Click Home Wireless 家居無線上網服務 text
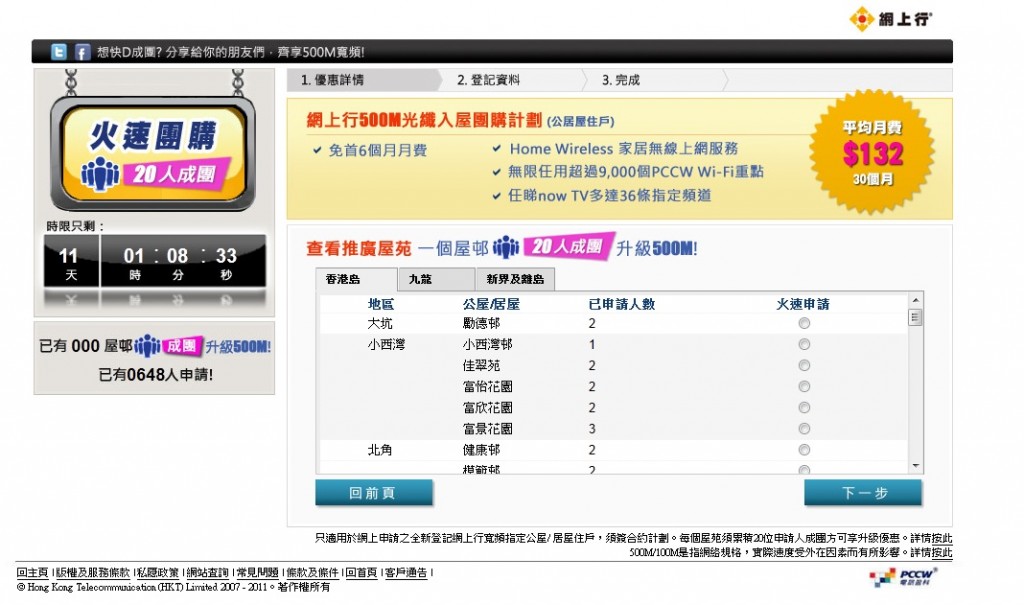The image size is (1024, 605). point(624,148)
